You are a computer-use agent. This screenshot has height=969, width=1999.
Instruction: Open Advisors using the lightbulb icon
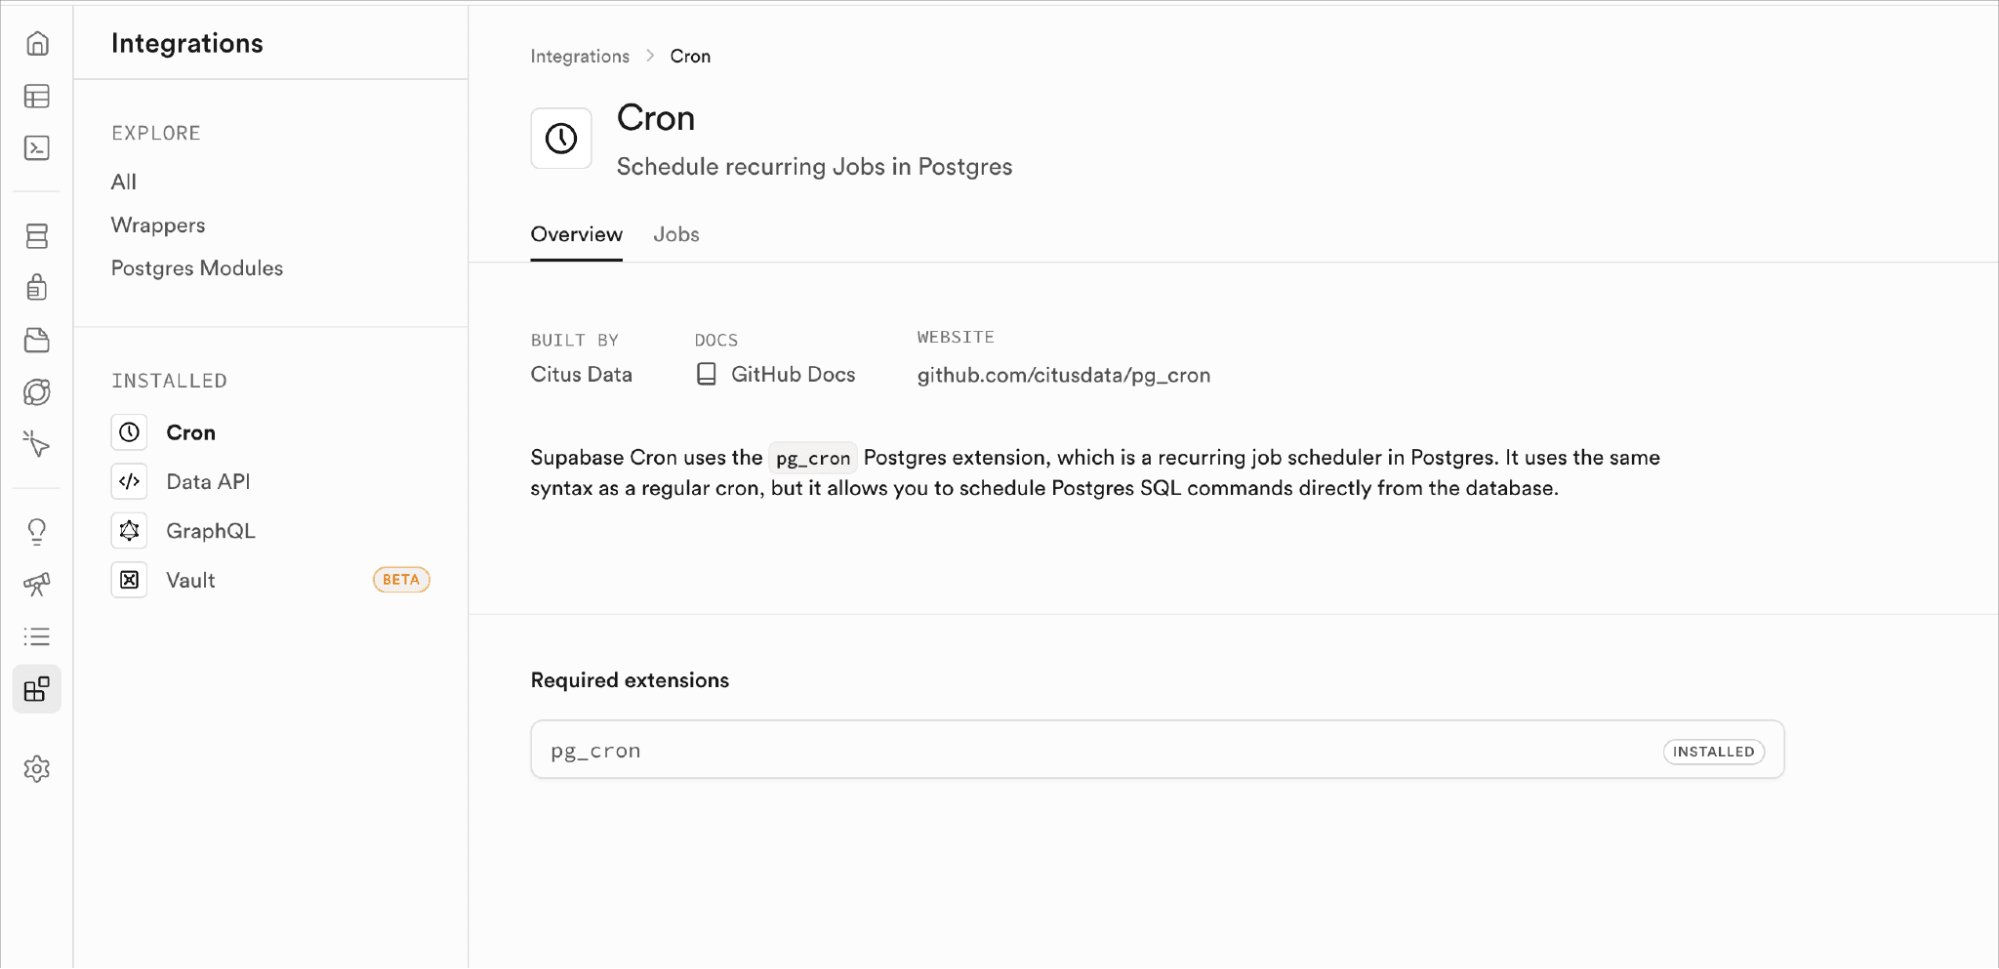click(x=37, y=530)
